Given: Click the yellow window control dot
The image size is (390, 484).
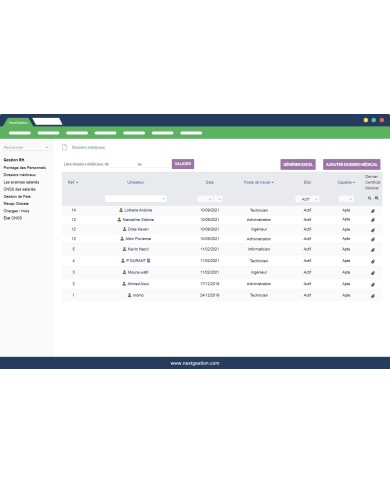Looking at the screenshot, I should [366, 120].
